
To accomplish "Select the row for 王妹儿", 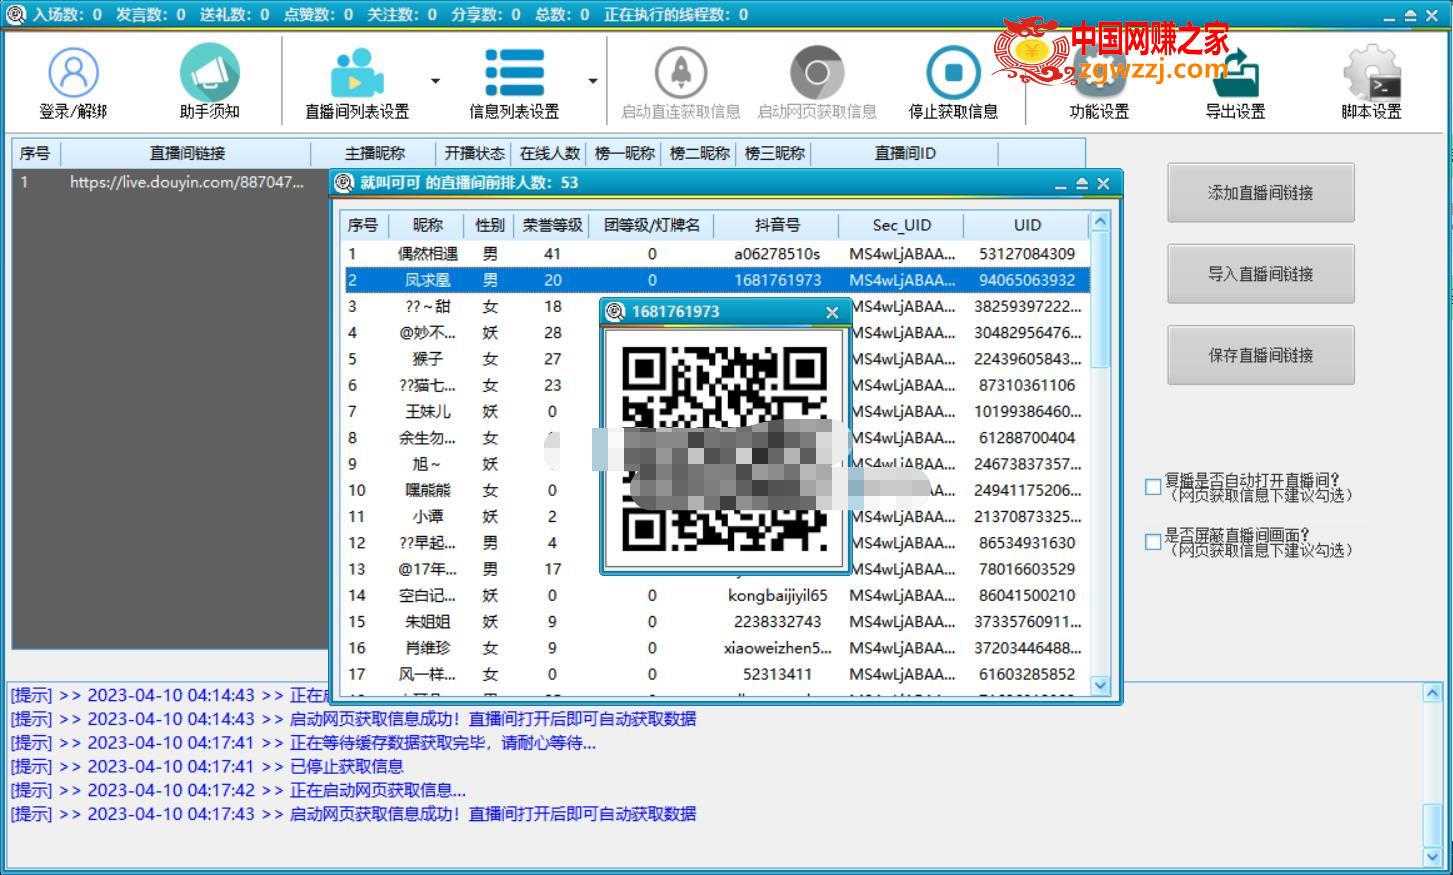I will [x=427, y=411].
